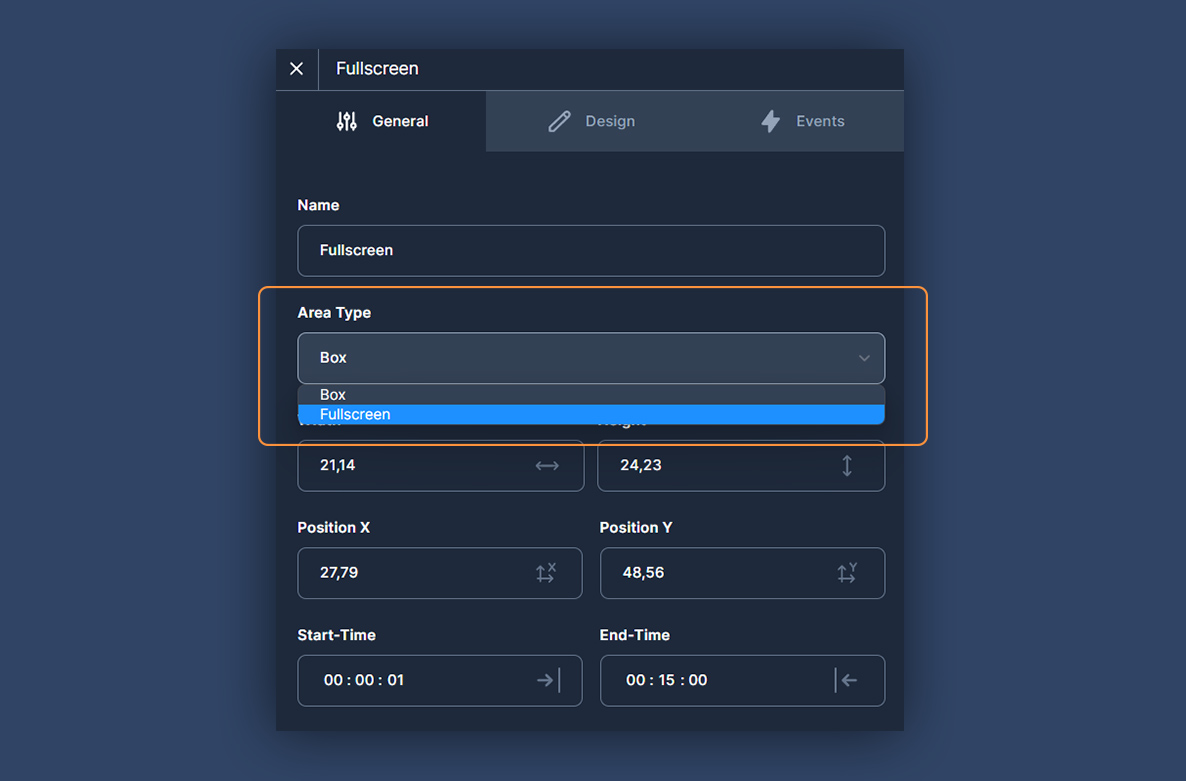
Task: Click the Position X axis icon
Action: pos(546,573)
